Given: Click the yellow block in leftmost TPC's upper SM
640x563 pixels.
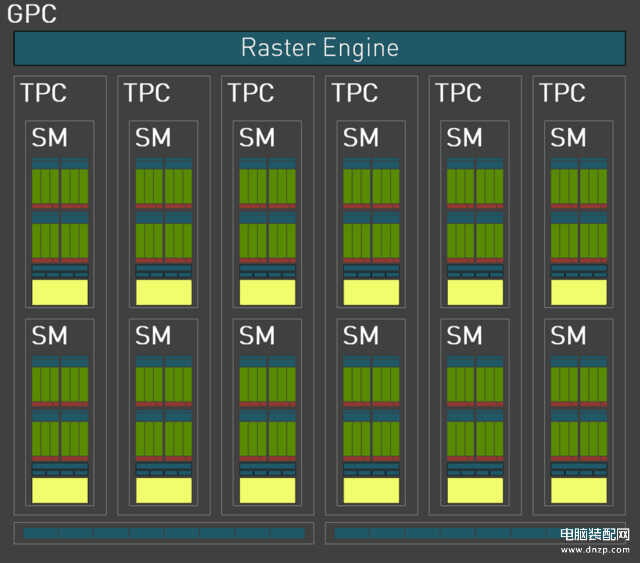Looking at the screenshot, I should point(60,292).
